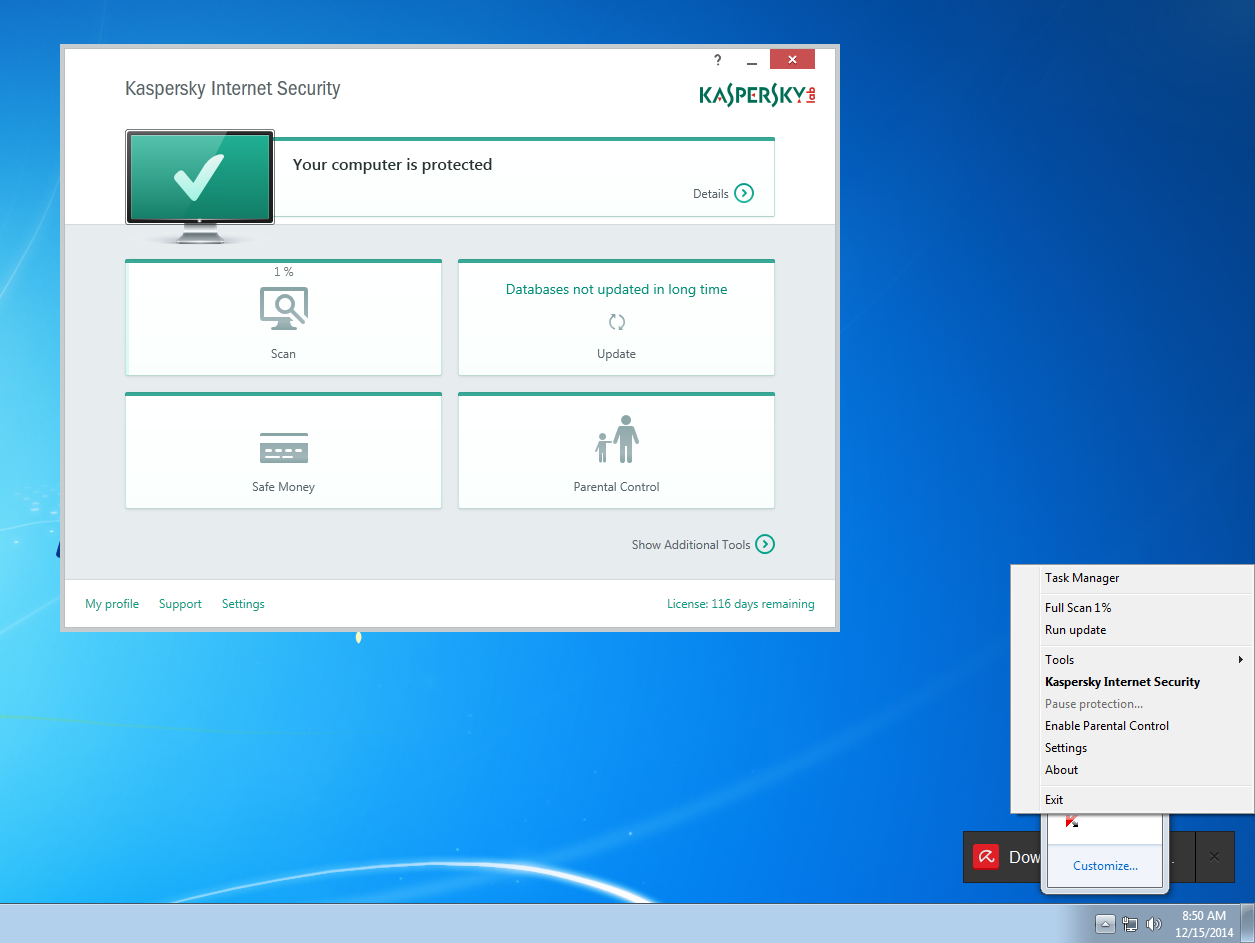Click the help question mark icon
The image size is (1255, 943).
(x=717, y=60)
